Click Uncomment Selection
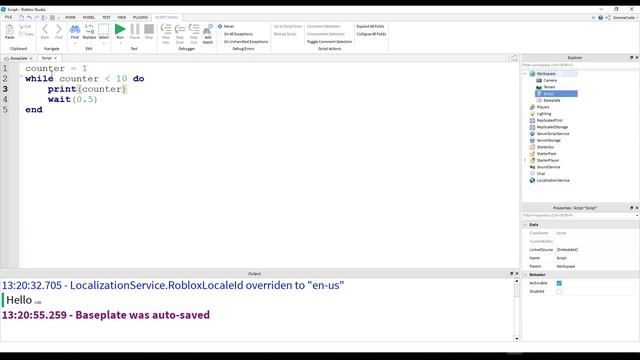 pyautogui.click(x=326, y=34)
